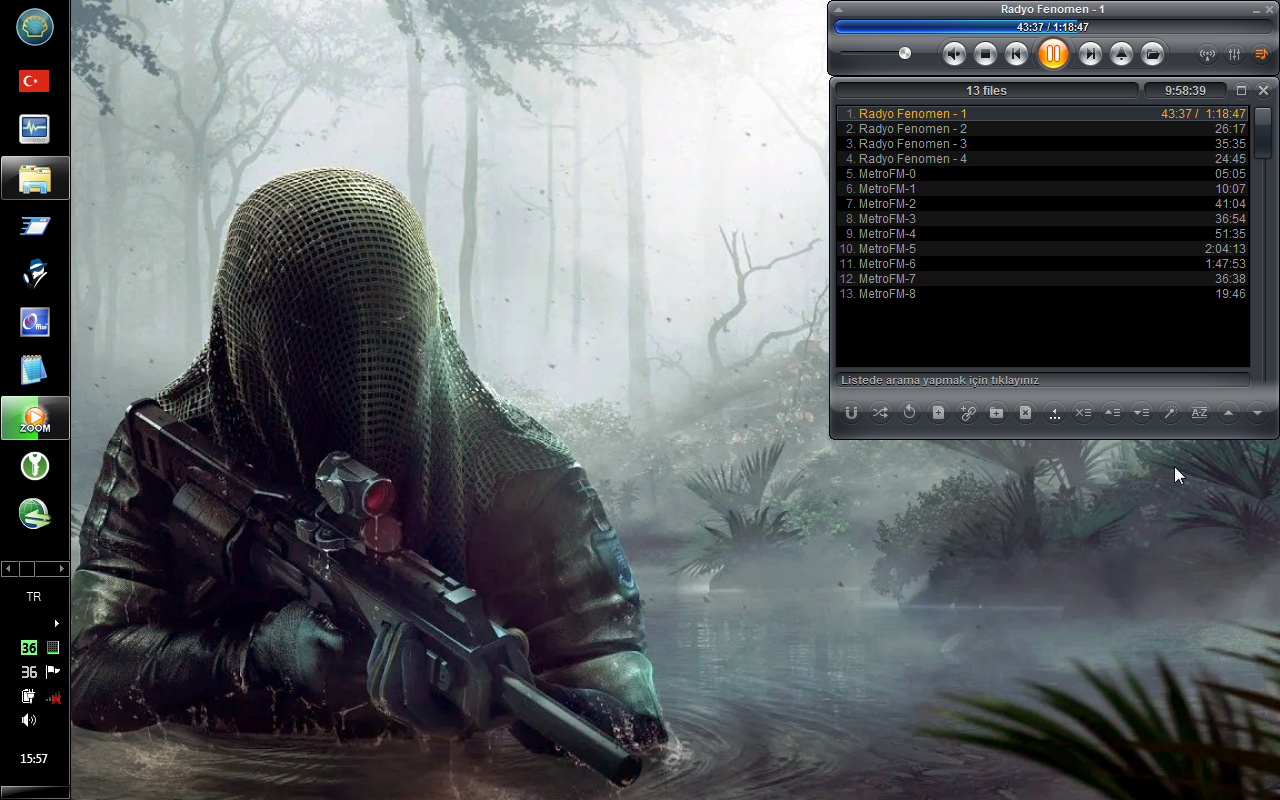1280x800 pixels.
Task: Maximize the playlist window with the square button
Action: pyautogui.click(x=1242, y=90)
